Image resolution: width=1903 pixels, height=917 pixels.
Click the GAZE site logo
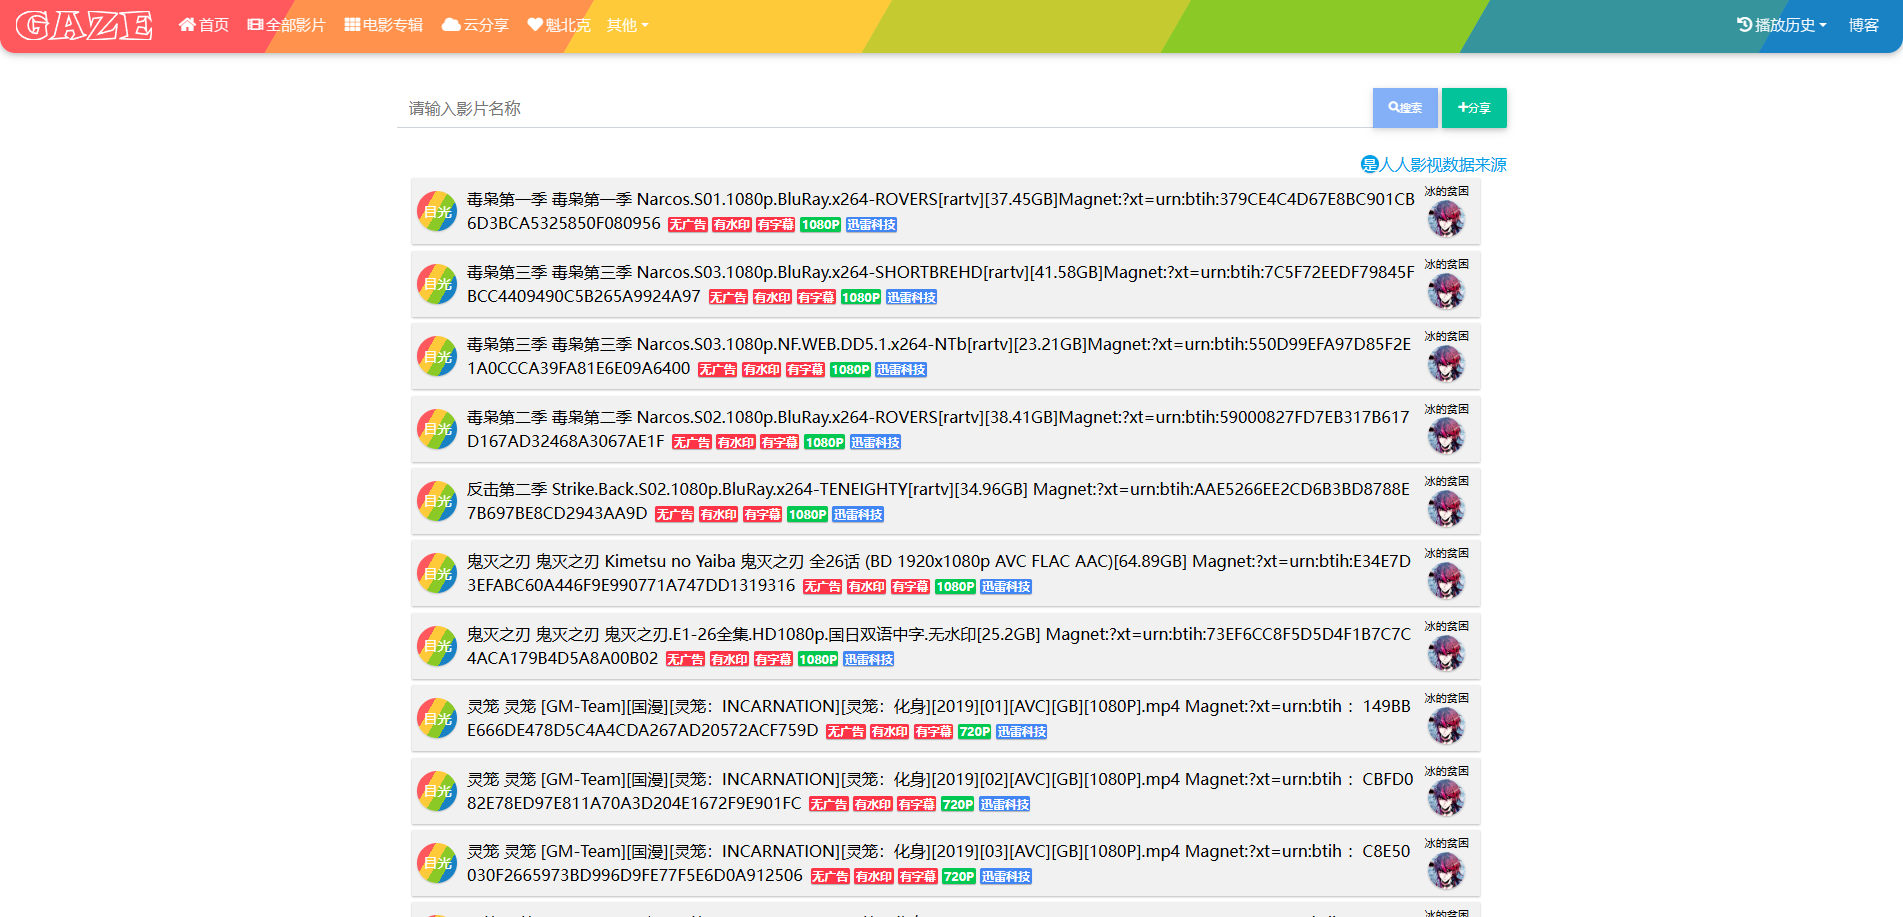tap(84, 25)
